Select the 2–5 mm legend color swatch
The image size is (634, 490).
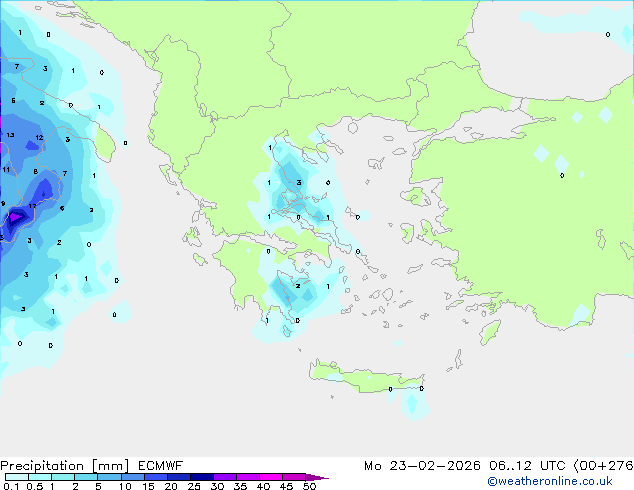tap(86, 477)
